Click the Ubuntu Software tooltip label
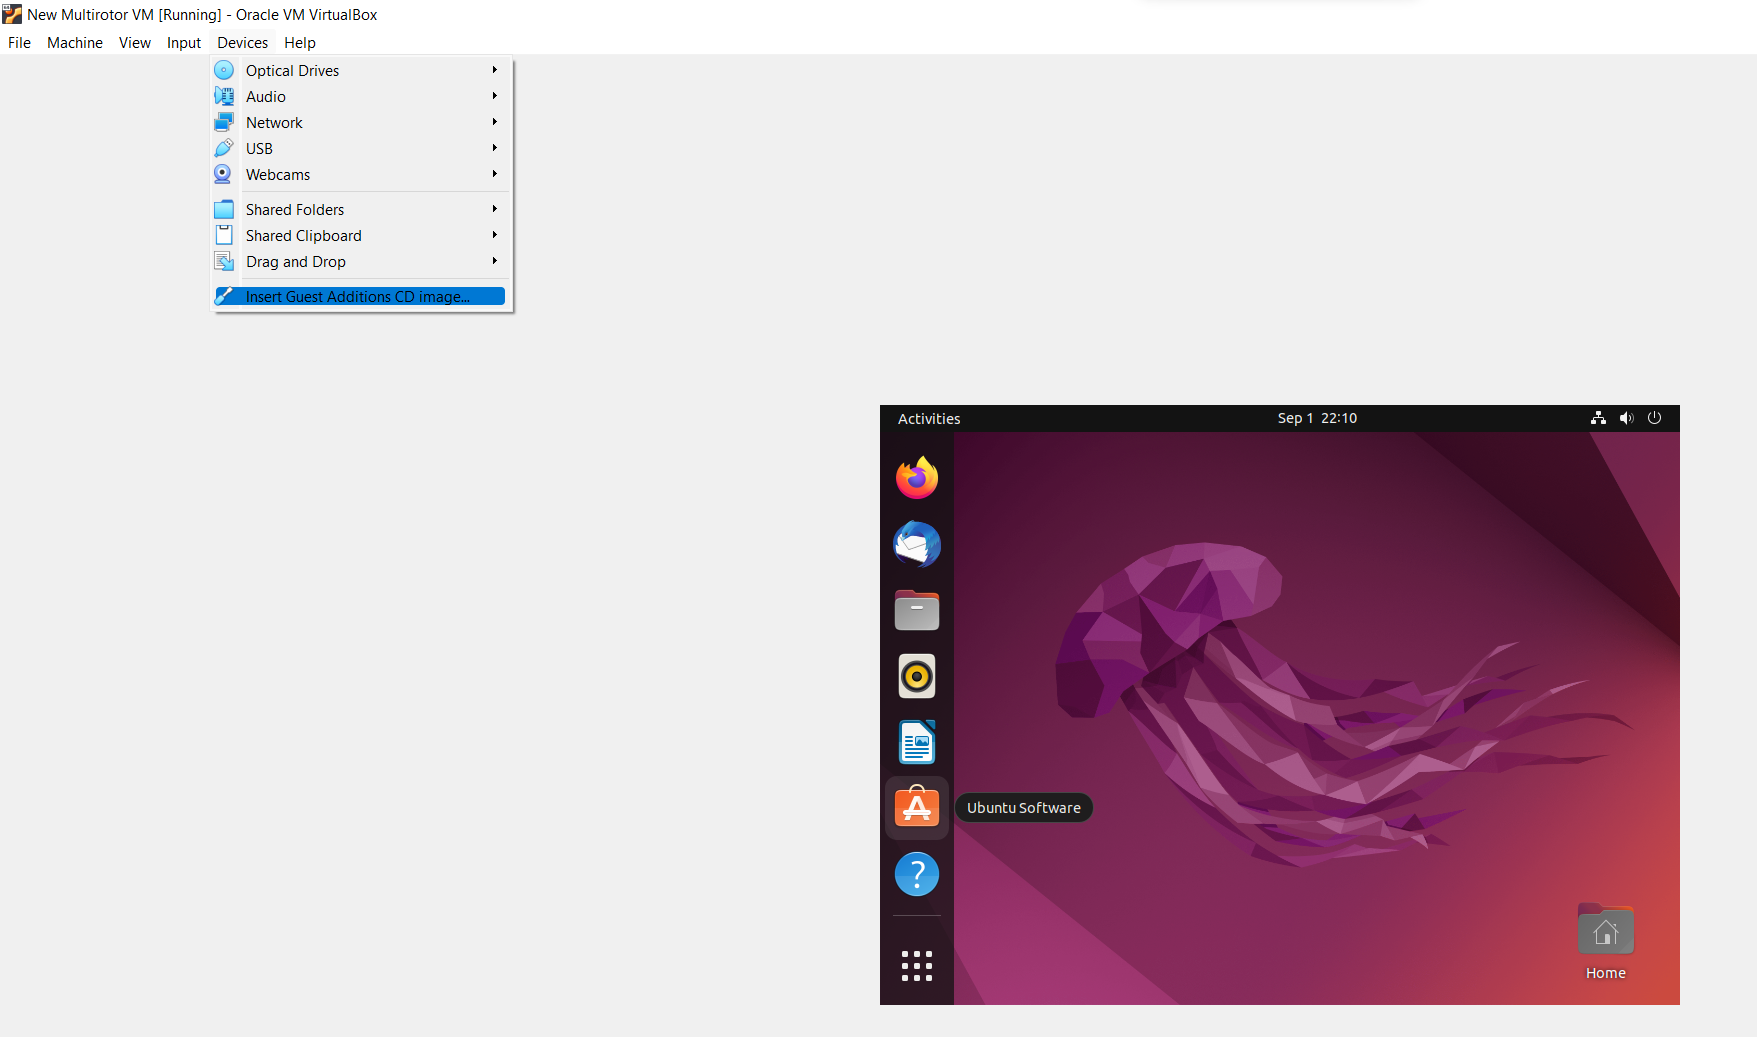The width and height of the screenshot is (1757, 1037). pos(1024,808)
